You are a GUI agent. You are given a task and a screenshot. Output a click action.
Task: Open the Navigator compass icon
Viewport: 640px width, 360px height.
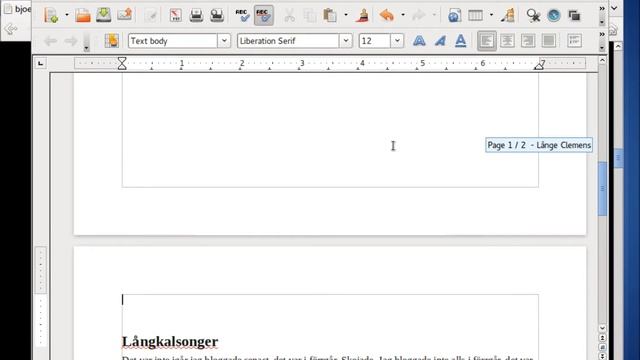pyautogui.click(x=554, y=16)
